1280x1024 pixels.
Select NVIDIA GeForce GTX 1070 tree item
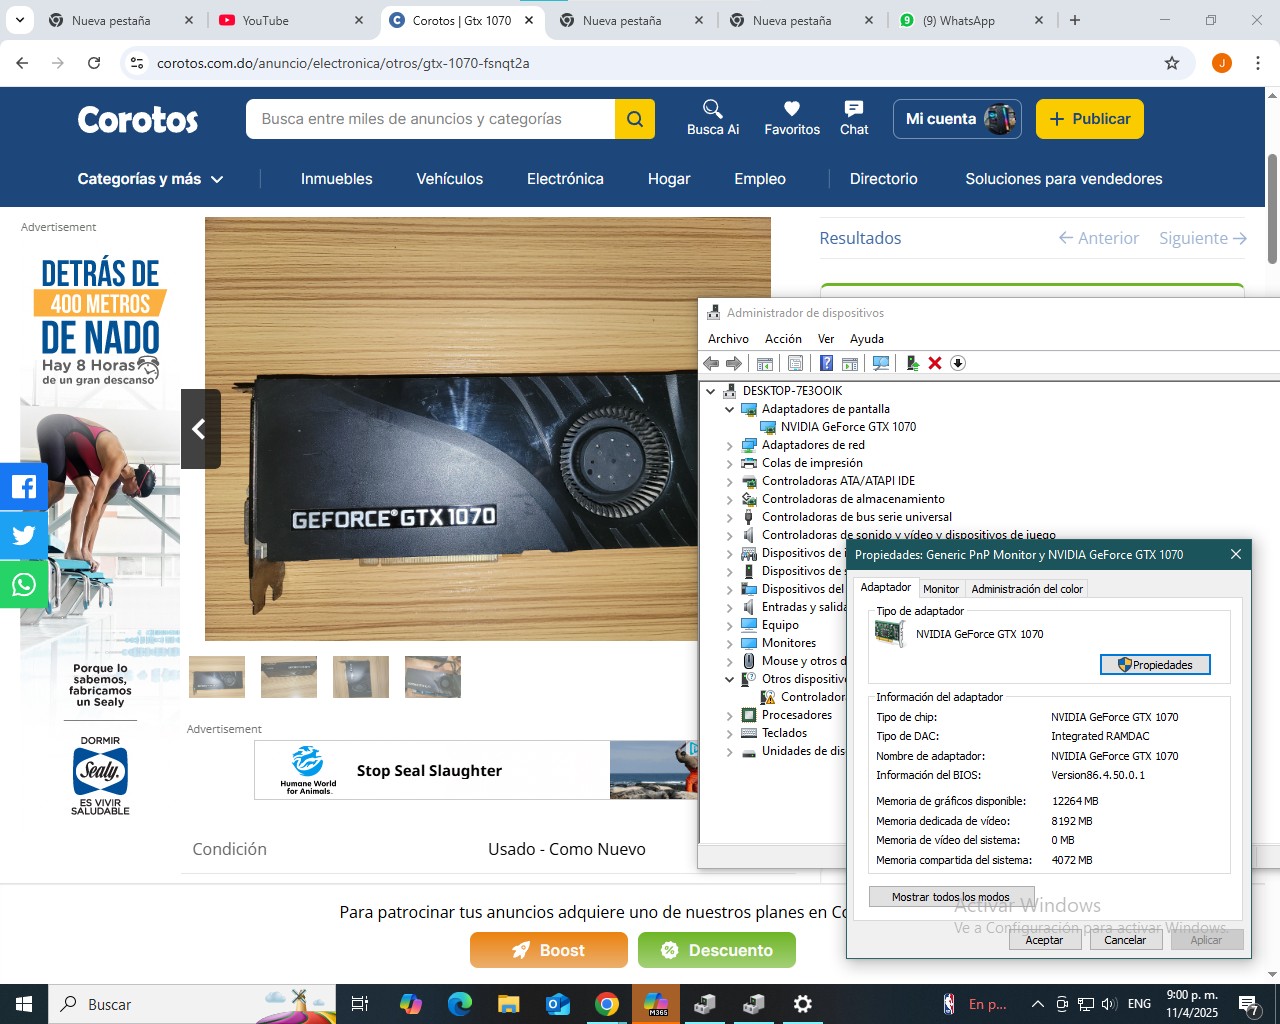[x=848, y=427]
